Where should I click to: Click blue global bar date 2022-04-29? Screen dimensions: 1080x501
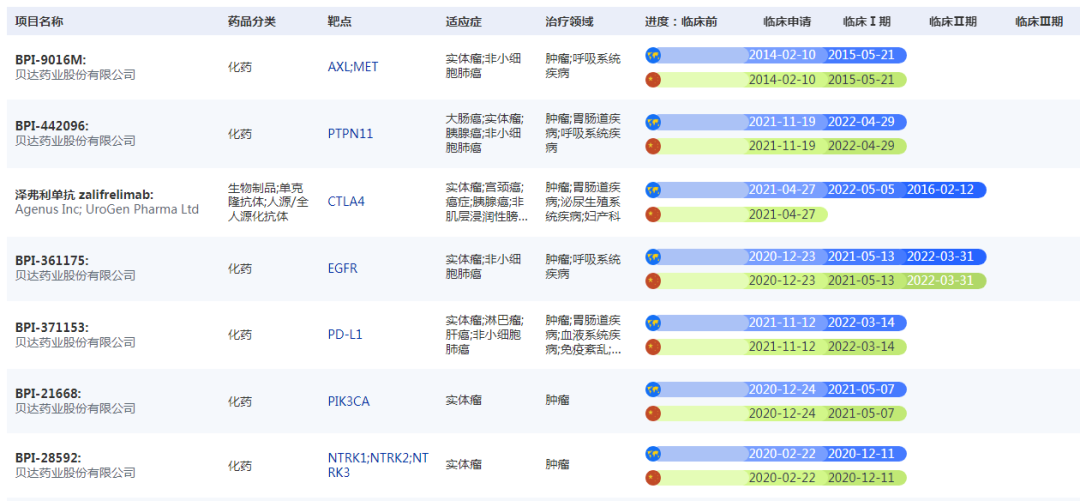(x=861, y=122)
